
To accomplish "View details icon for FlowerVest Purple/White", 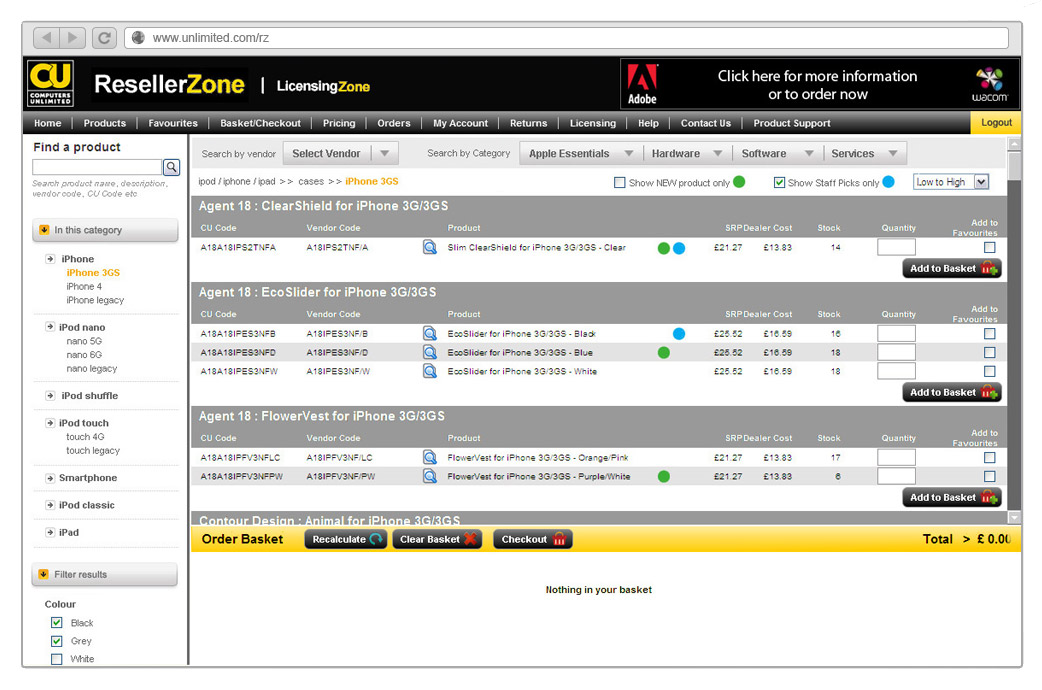I will pos(430,476).
